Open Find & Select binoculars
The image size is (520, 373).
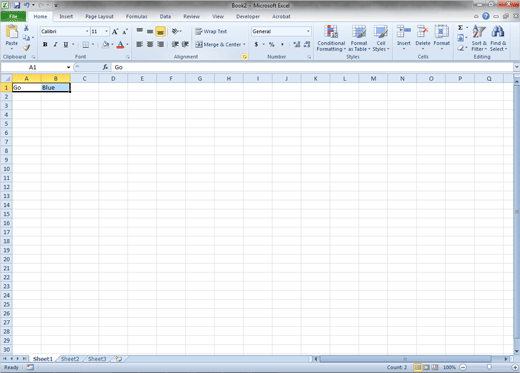pos(498,38)
